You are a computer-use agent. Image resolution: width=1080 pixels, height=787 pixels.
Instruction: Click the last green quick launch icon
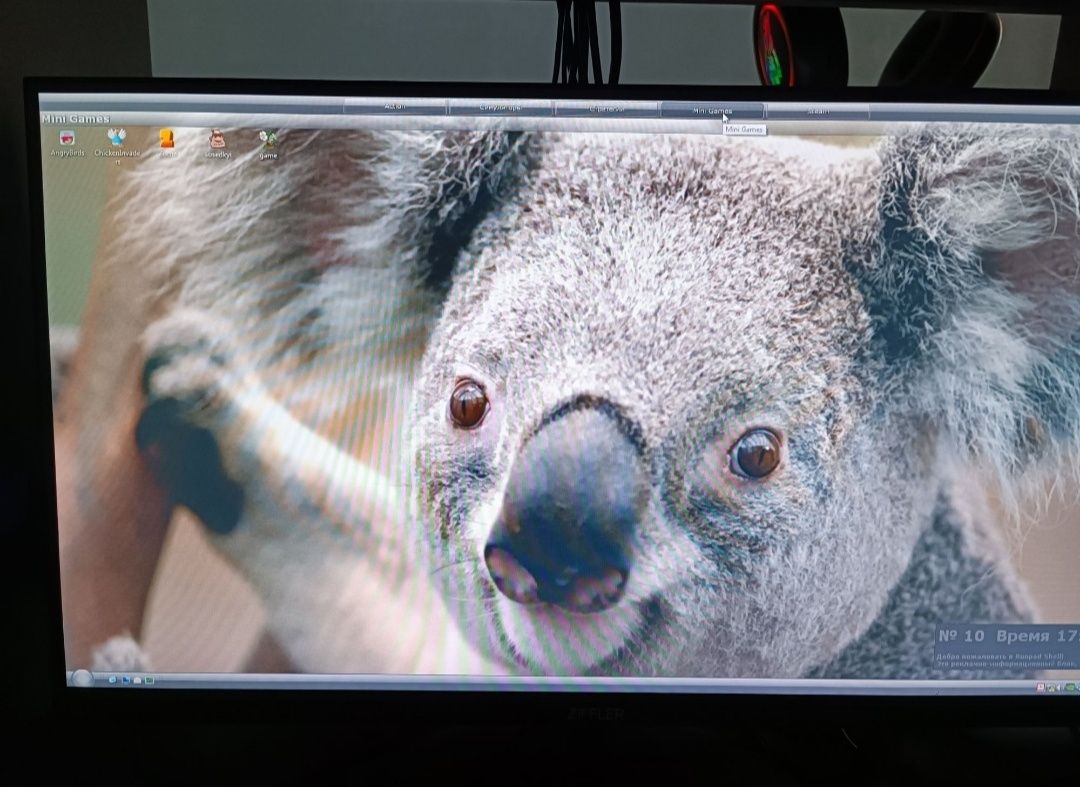(149, 680)
